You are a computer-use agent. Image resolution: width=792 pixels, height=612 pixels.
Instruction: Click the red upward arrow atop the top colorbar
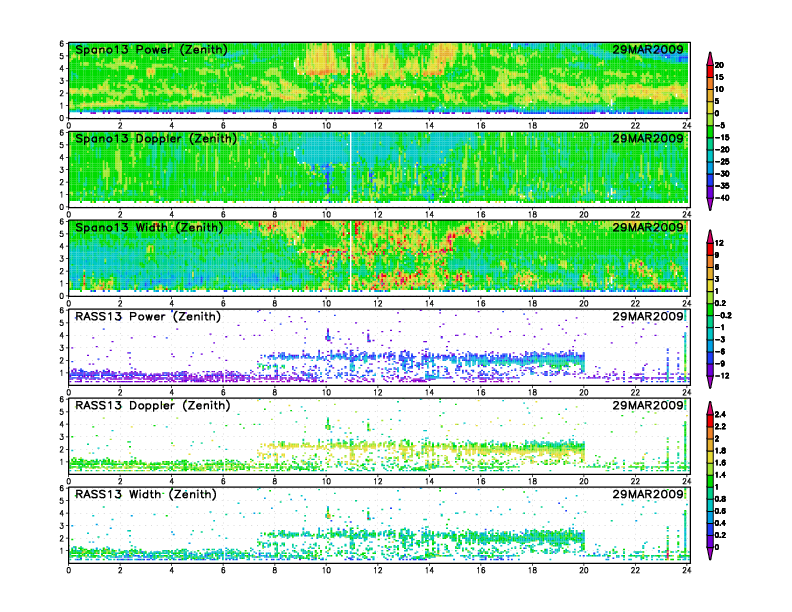[x=710, y=53]
